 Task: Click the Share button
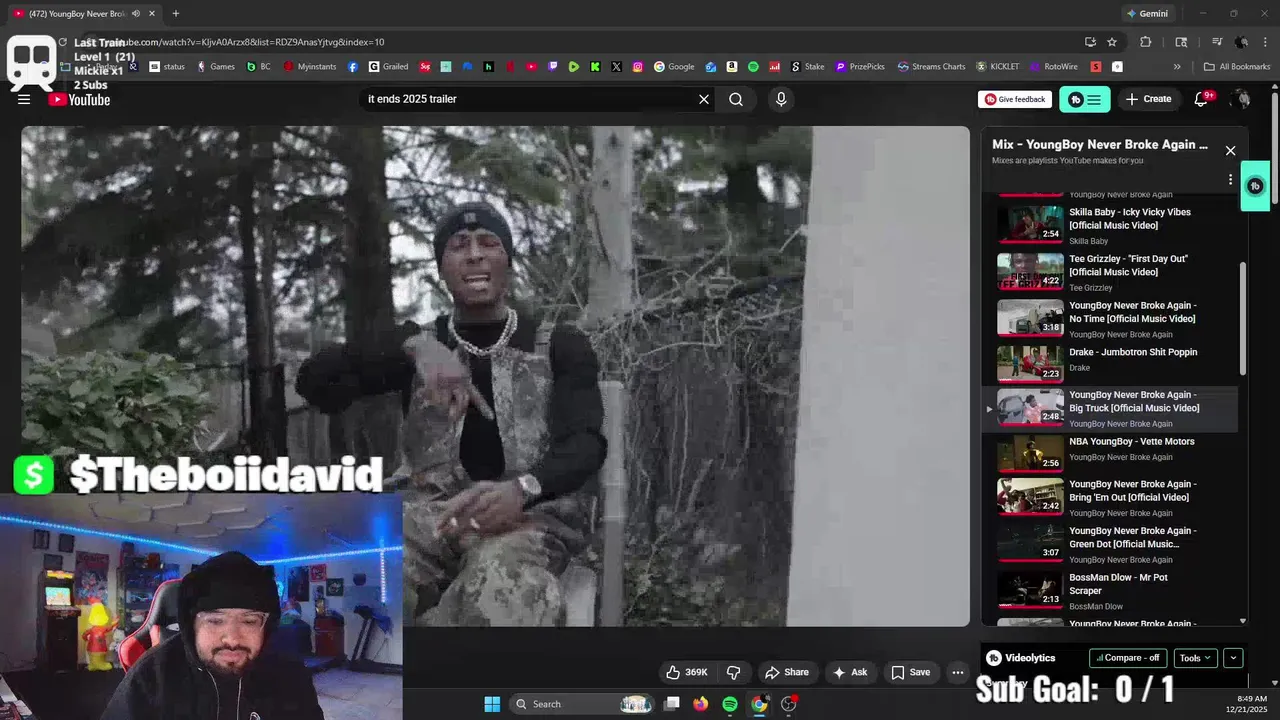[786, 672]
